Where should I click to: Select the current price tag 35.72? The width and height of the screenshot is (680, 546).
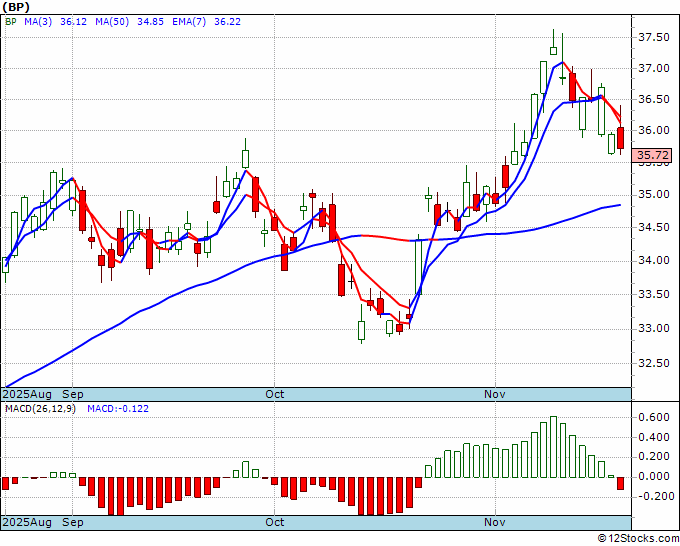(652, 155)
